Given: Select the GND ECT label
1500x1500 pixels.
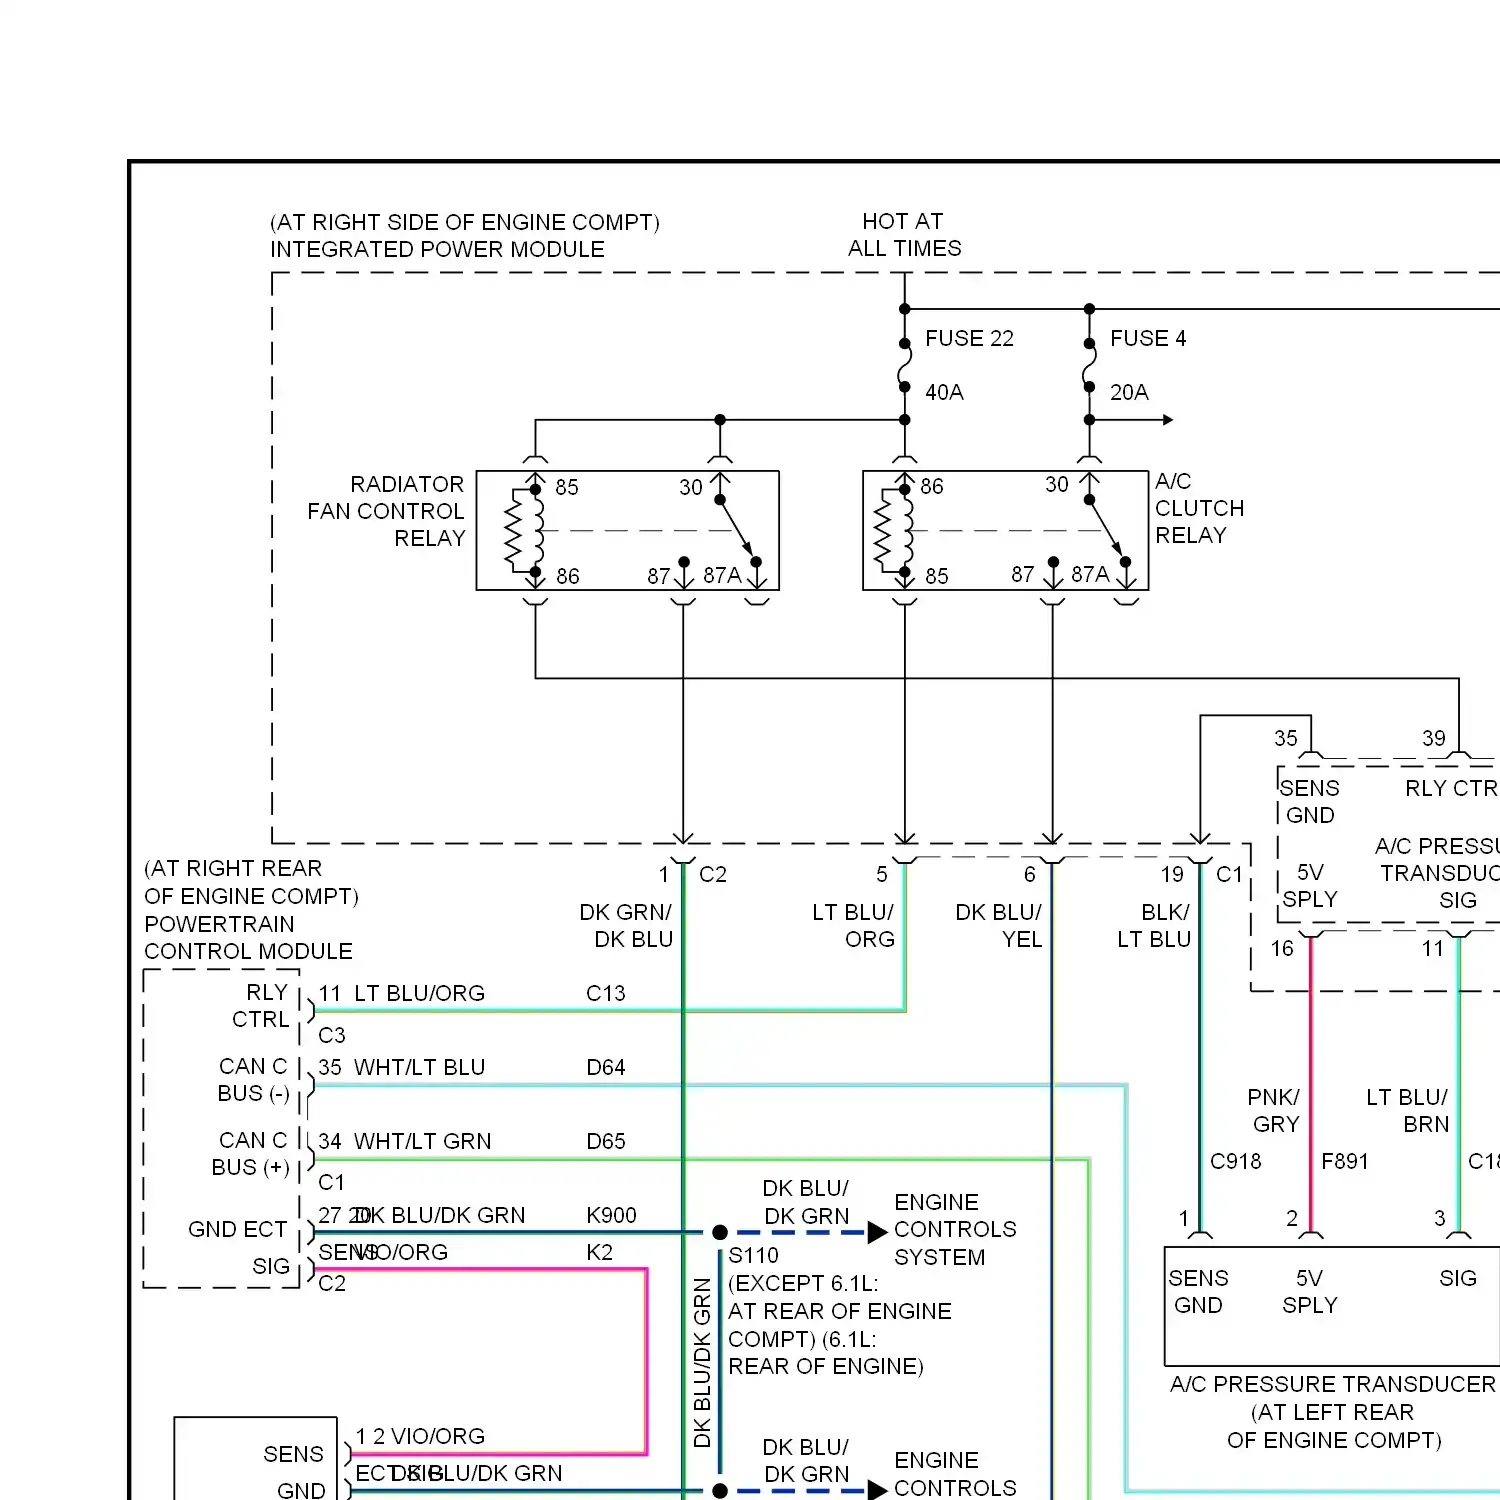Looking at the screenshot, I should (x=237, y=1229).
